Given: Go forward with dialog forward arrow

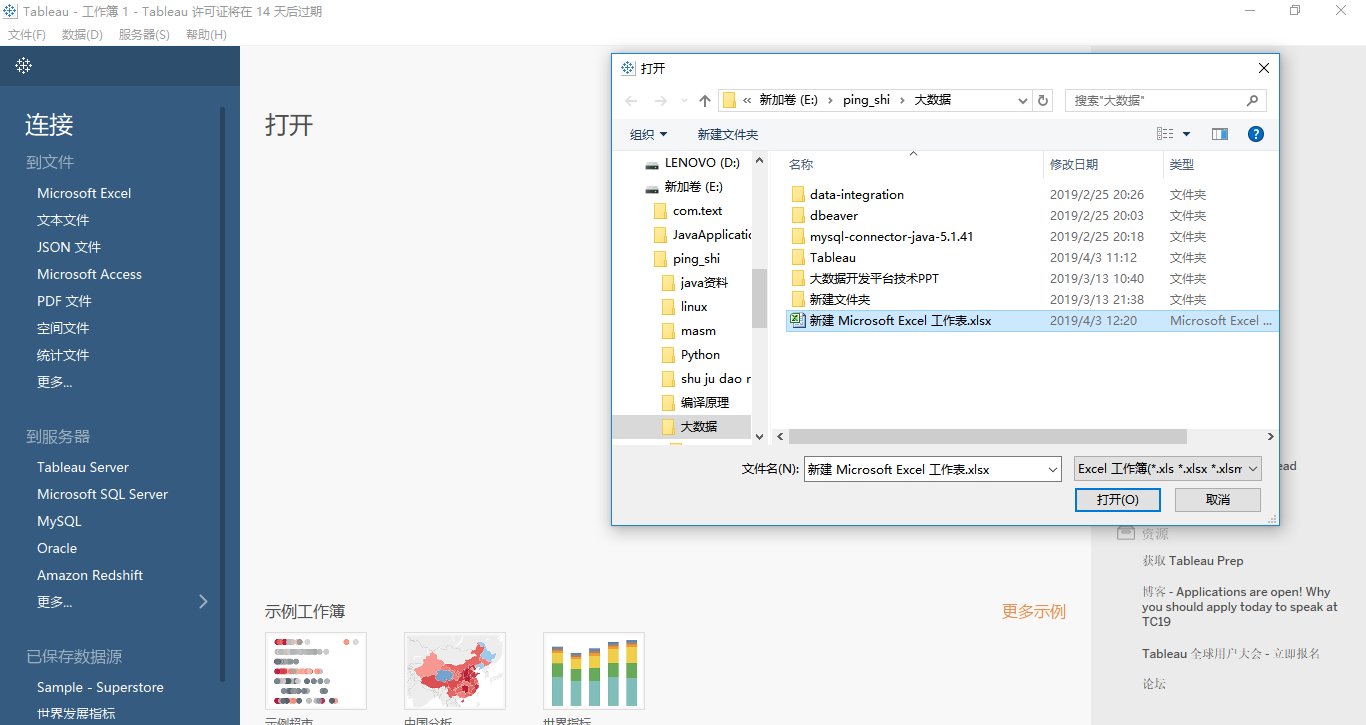Looking at the screenshot, I should pos(660,101).
